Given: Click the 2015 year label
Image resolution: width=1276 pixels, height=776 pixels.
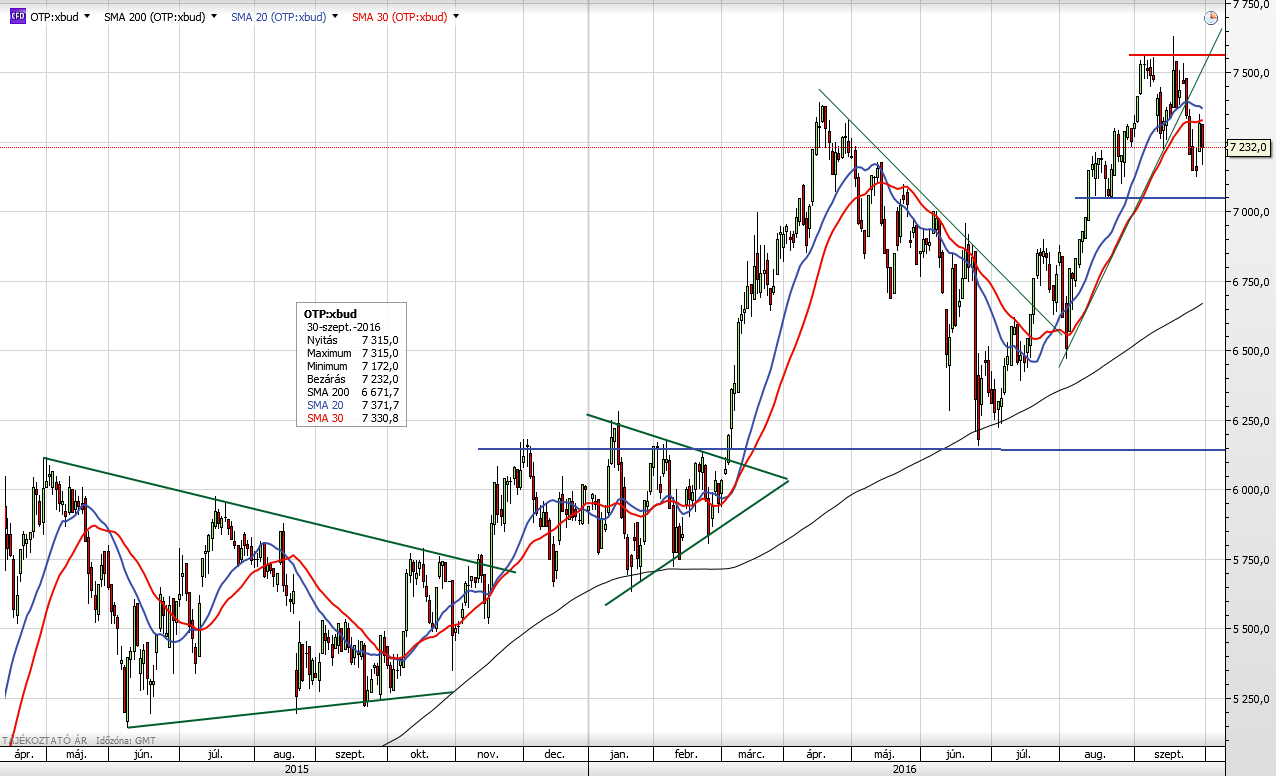Looking at the screenshot, I should [x=296, y=768].
